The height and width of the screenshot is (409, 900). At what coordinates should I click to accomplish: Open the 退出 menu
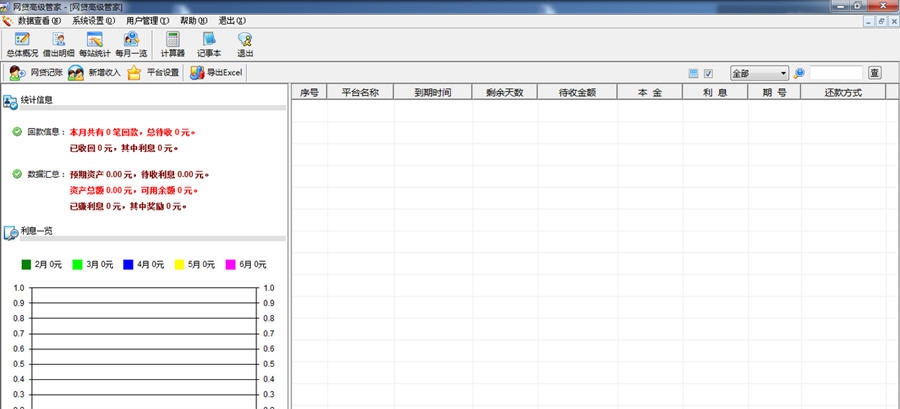(232, 21)
